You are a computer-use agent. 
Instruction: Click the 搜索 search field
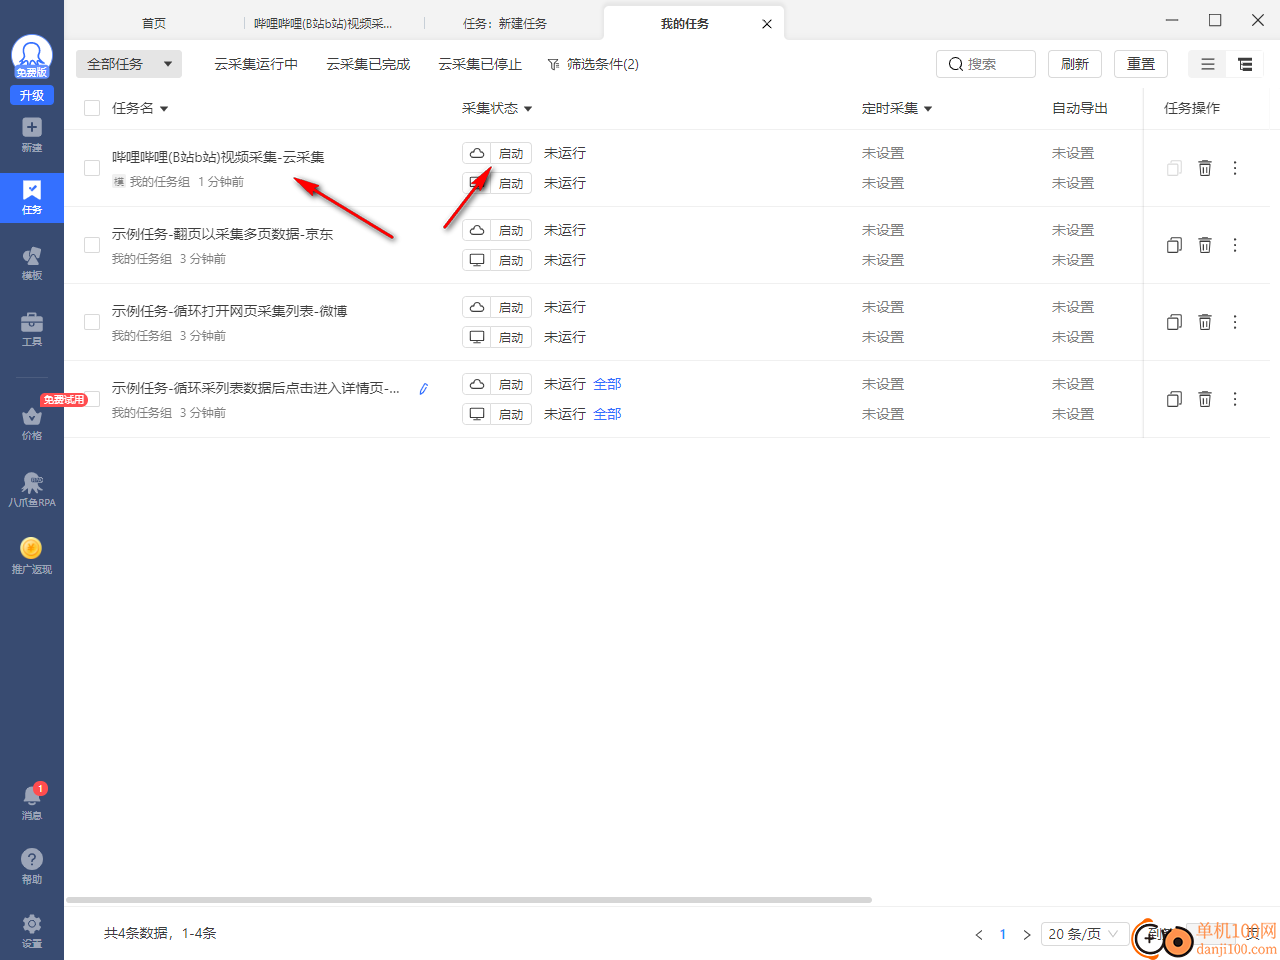tap(986, 64)
